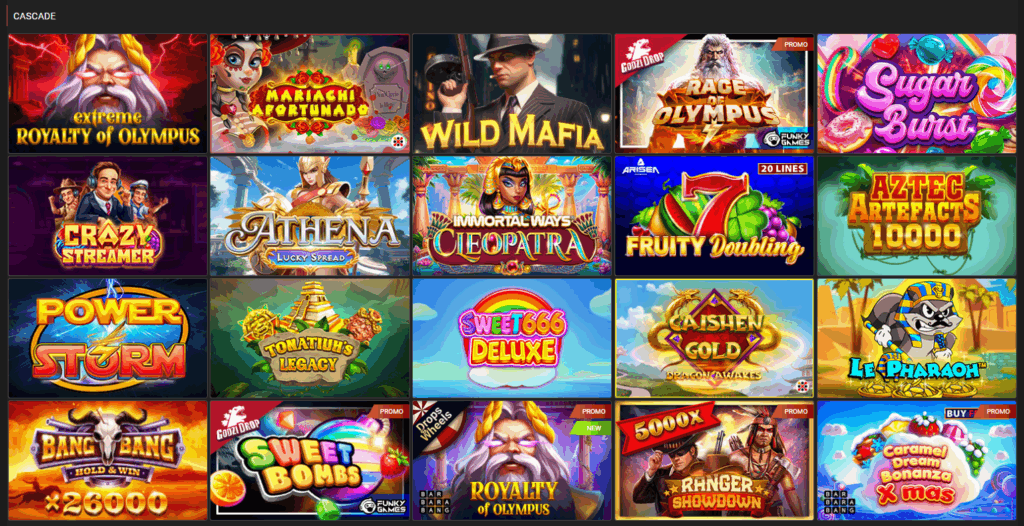1024x526 pixels.
Task: Open the Wild Mafia game thumbnail
Action: pyautogui.click(x=512, y=93)
